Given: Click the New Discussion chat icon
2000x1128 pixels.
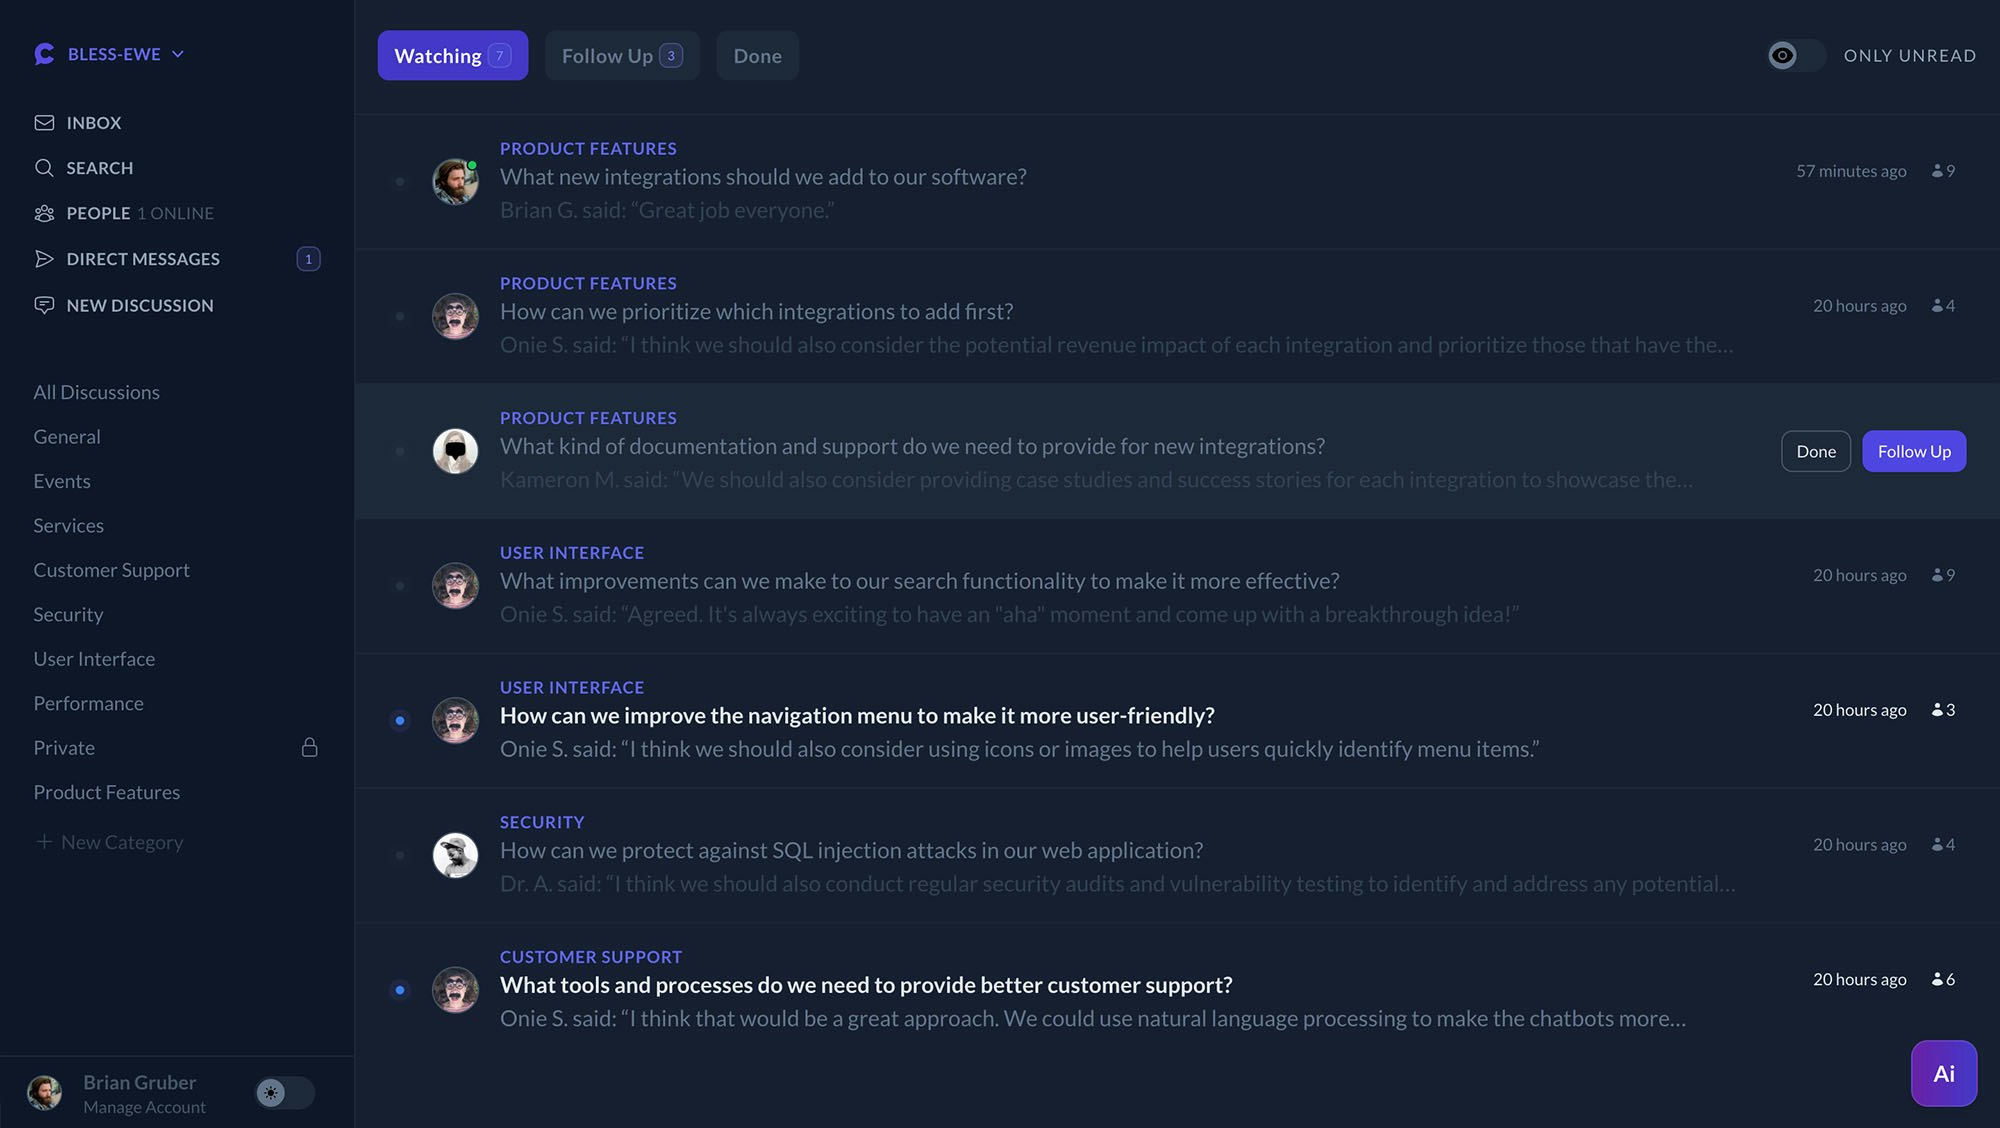Looking at the screenshot, I should 44,305.
